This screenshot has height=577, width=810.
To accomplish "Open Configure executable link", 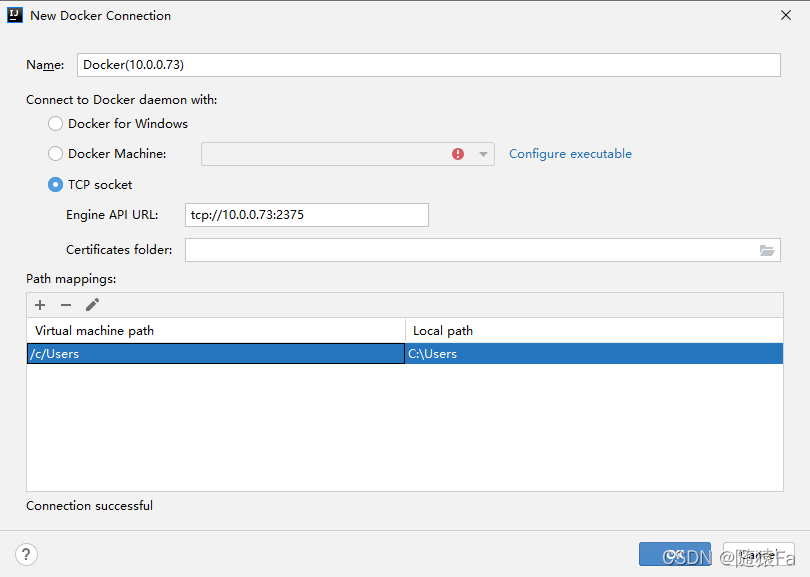I will click(570, 154).
